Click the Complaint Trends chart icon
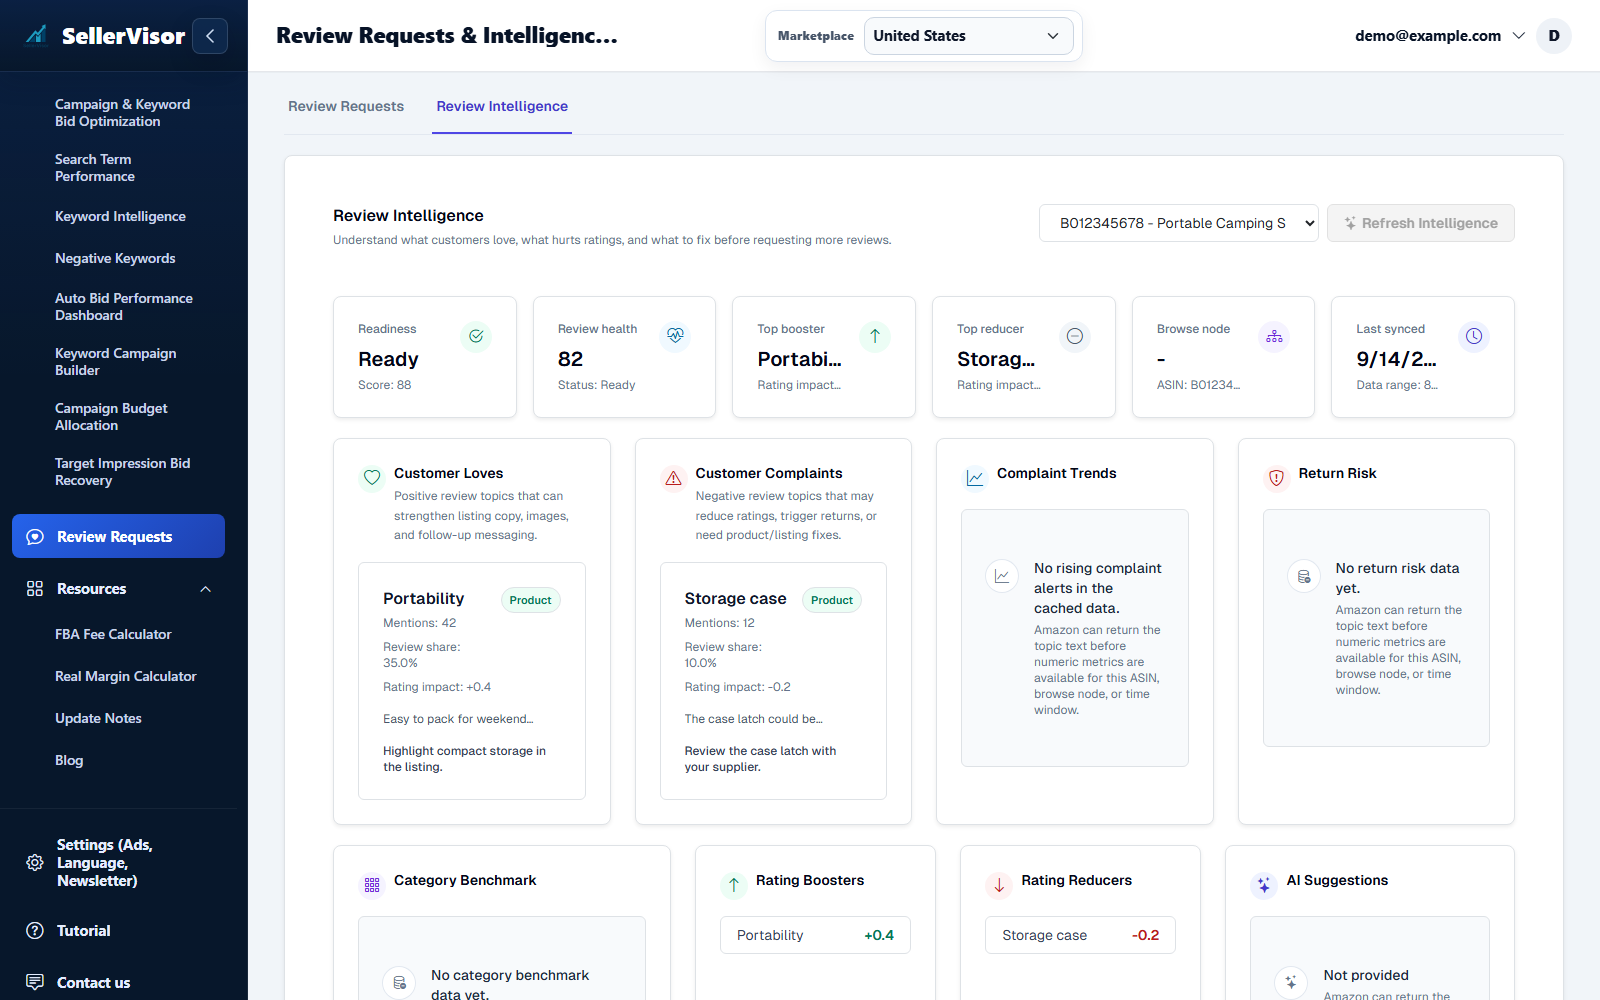This screenshot has width=1600, height=1000. click(975, 478)
